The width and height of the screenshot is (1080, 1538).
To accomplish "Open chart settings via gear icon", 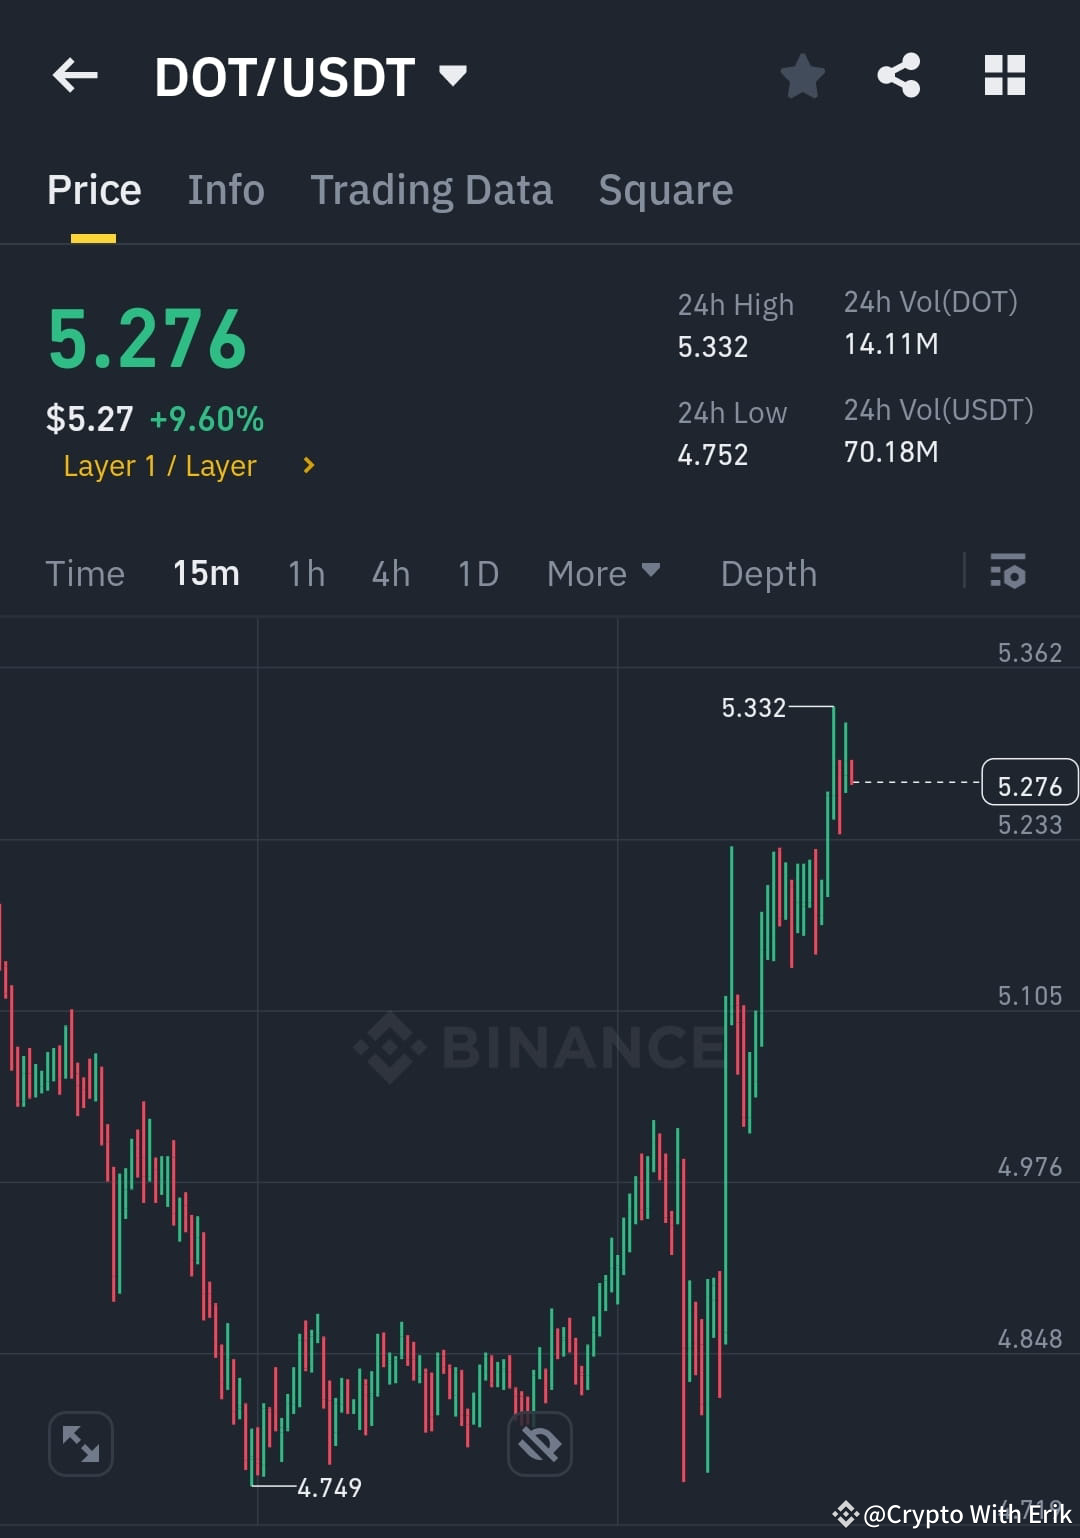I will 1008,573.
